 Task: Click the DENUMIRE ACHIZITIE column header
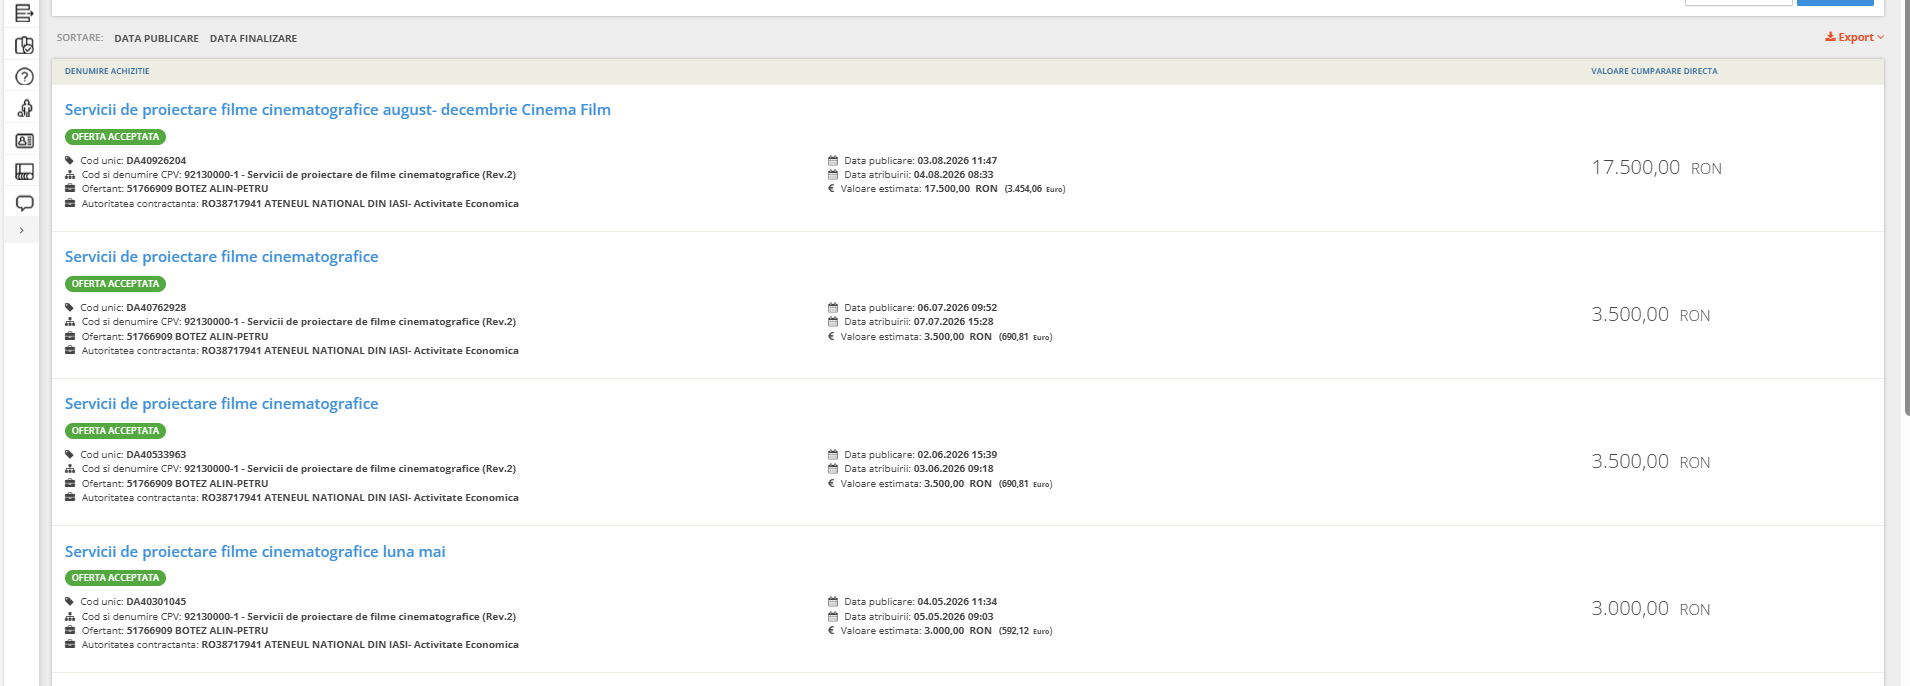(107, 71)
